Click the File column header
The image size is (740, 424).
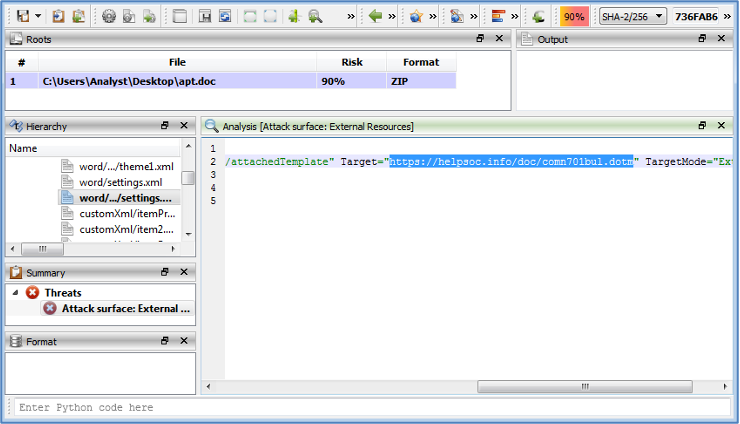177,62
